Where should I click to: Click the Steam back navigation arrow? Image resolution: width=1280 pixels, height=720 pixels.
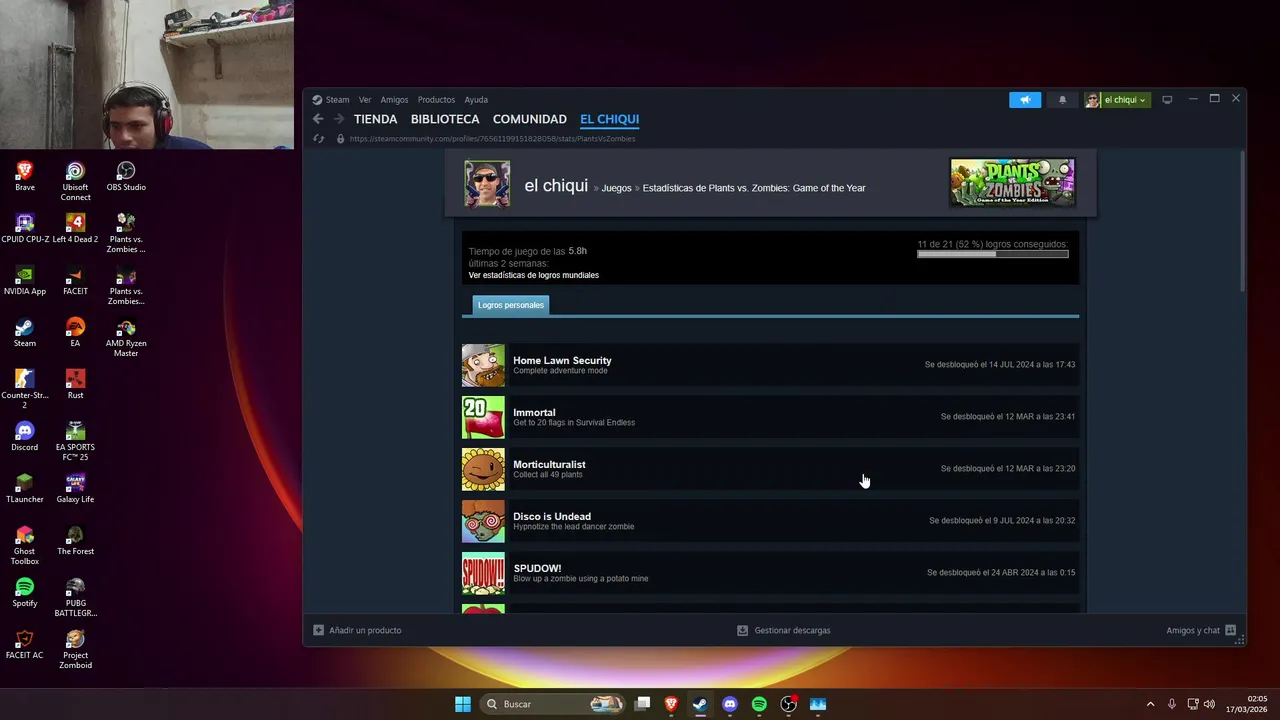(318, 119)
